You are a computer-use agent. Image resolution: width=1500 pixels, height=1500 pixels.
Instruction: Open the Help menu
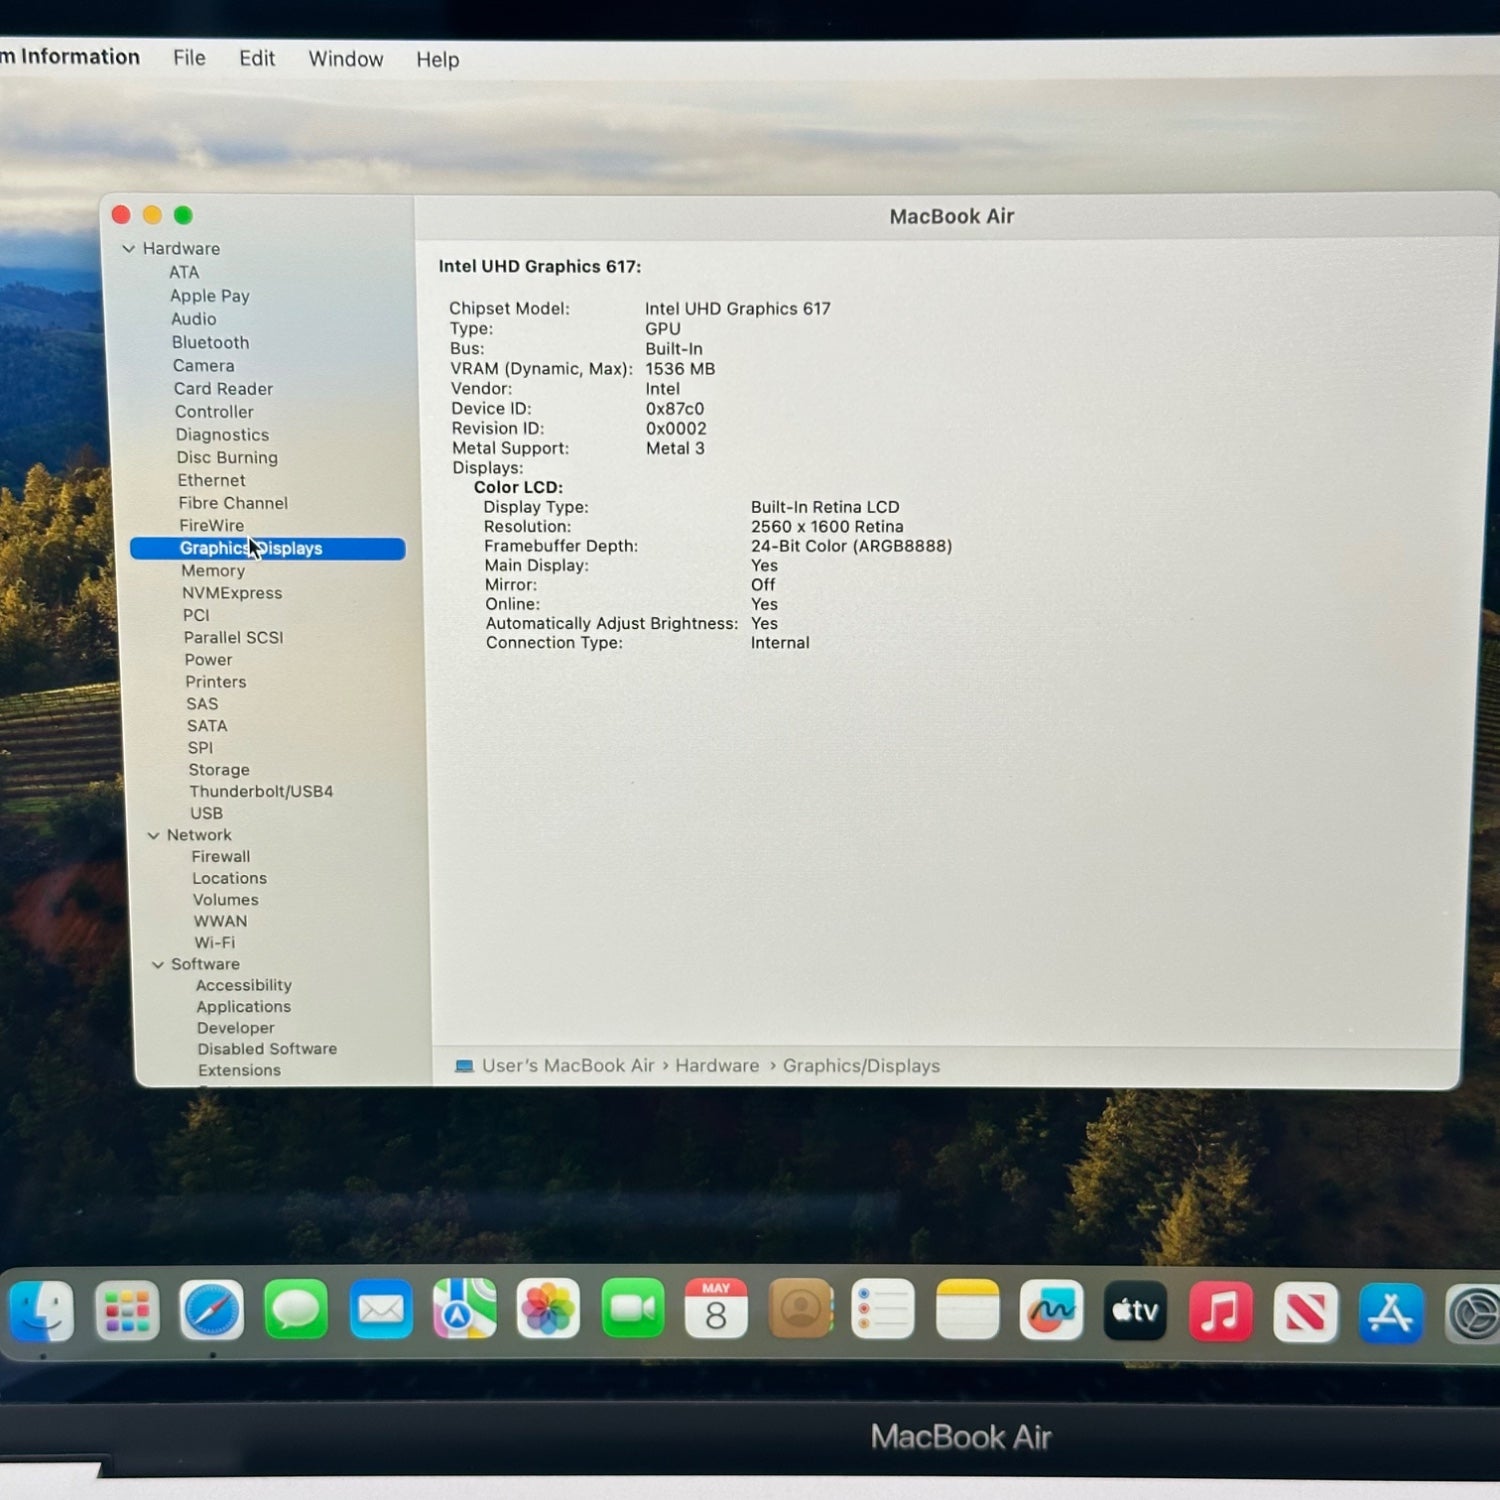[x=438, y=60]
